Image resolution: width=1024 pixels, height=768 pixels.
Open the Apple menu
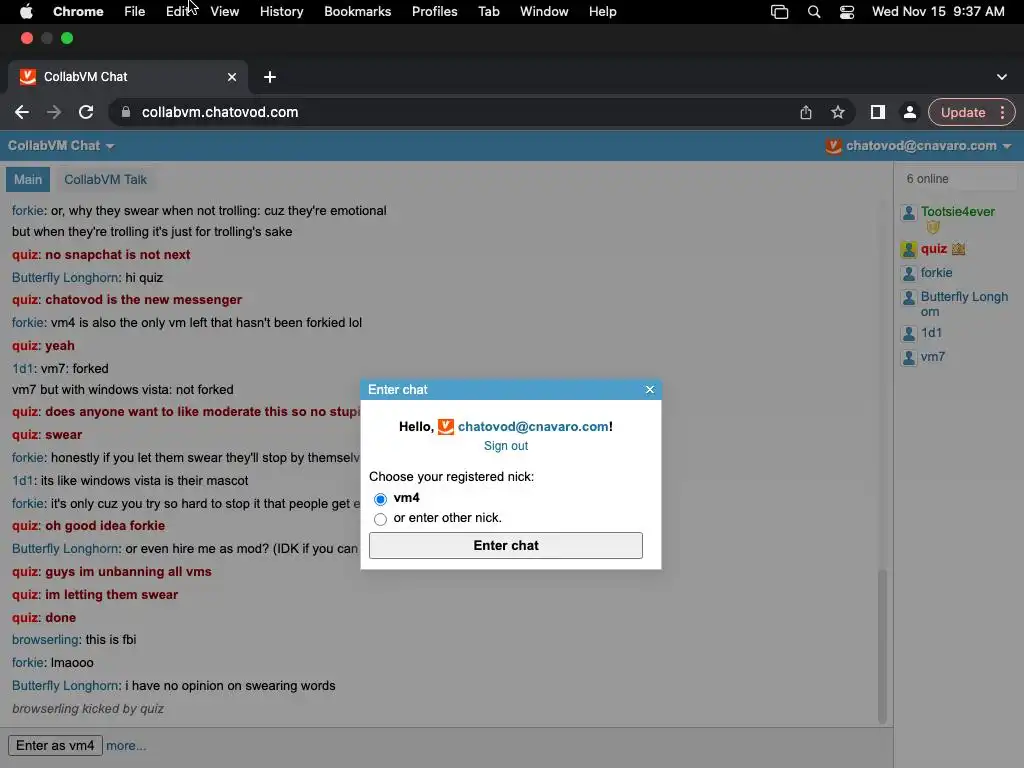click(x=26, y=12)
